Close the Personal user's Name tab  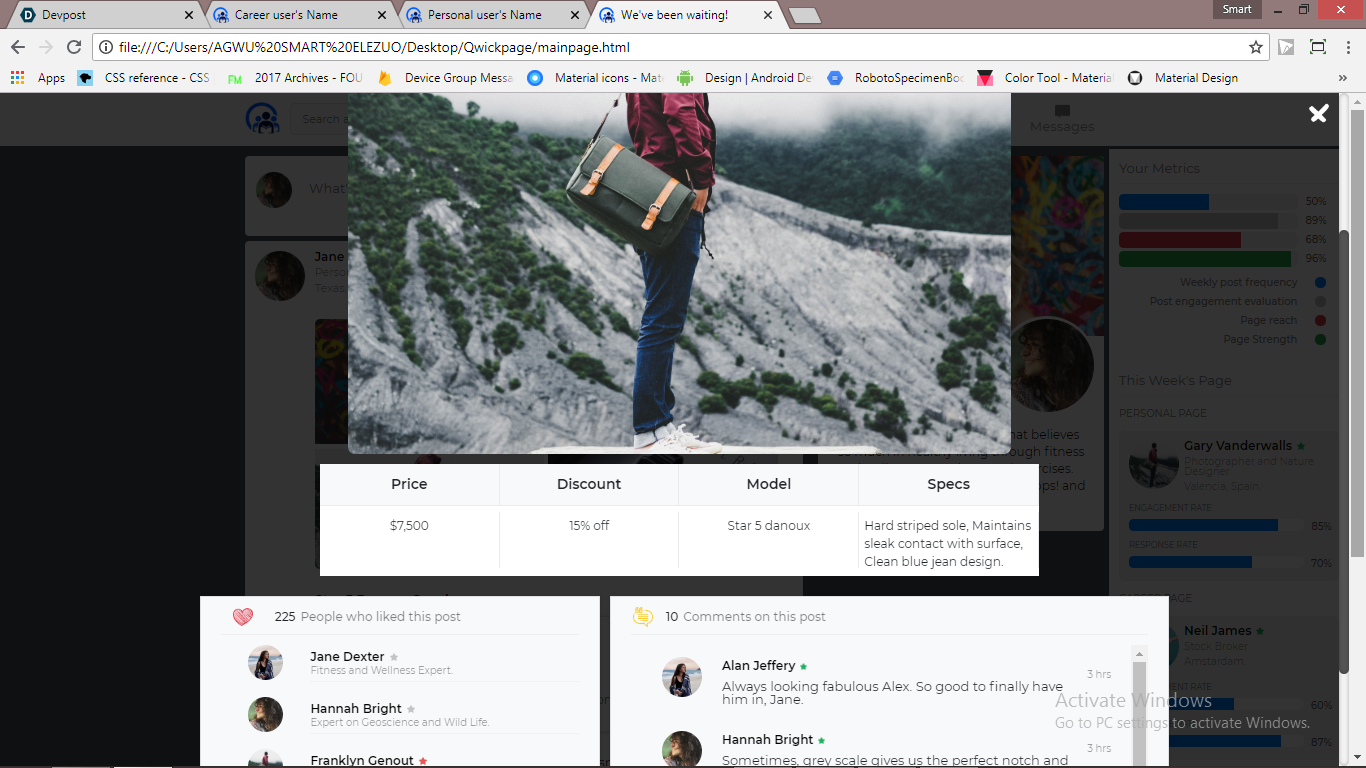click(x=574, y=15)
